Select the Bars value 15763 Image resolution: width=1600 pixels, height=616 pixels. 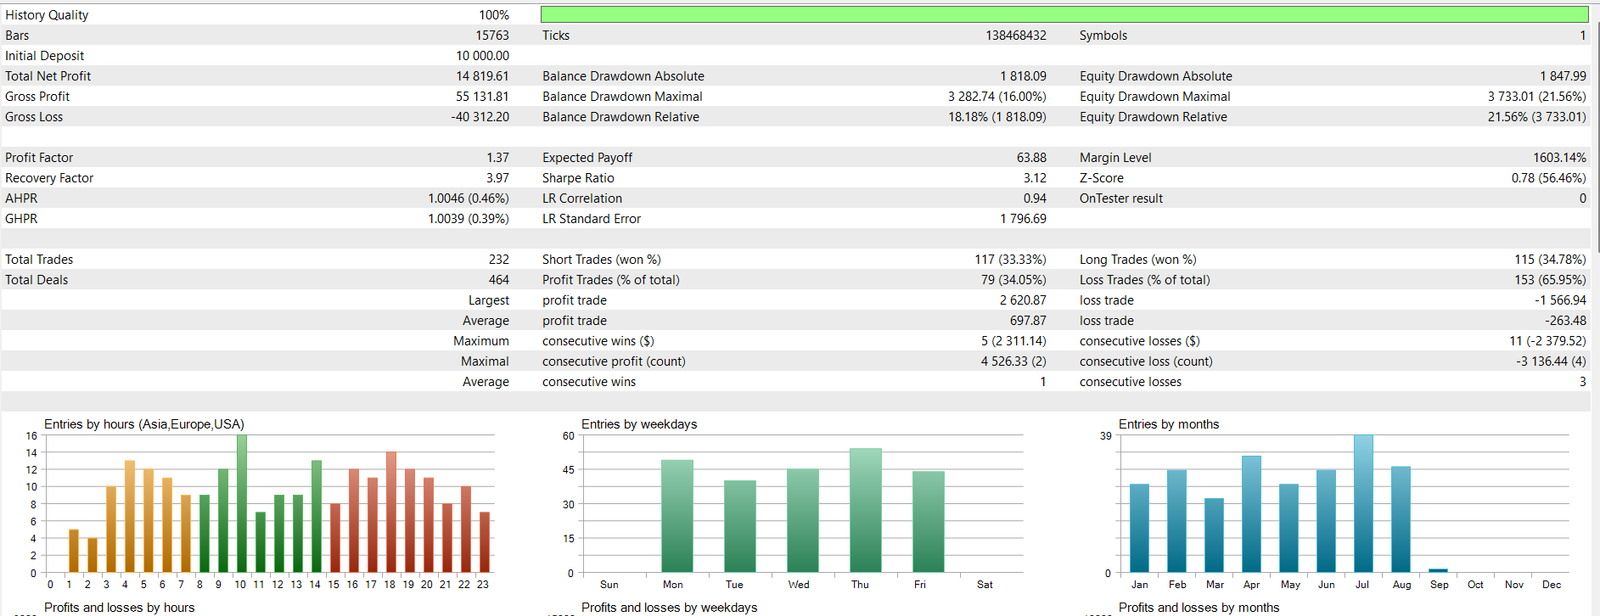coord(492,35)
